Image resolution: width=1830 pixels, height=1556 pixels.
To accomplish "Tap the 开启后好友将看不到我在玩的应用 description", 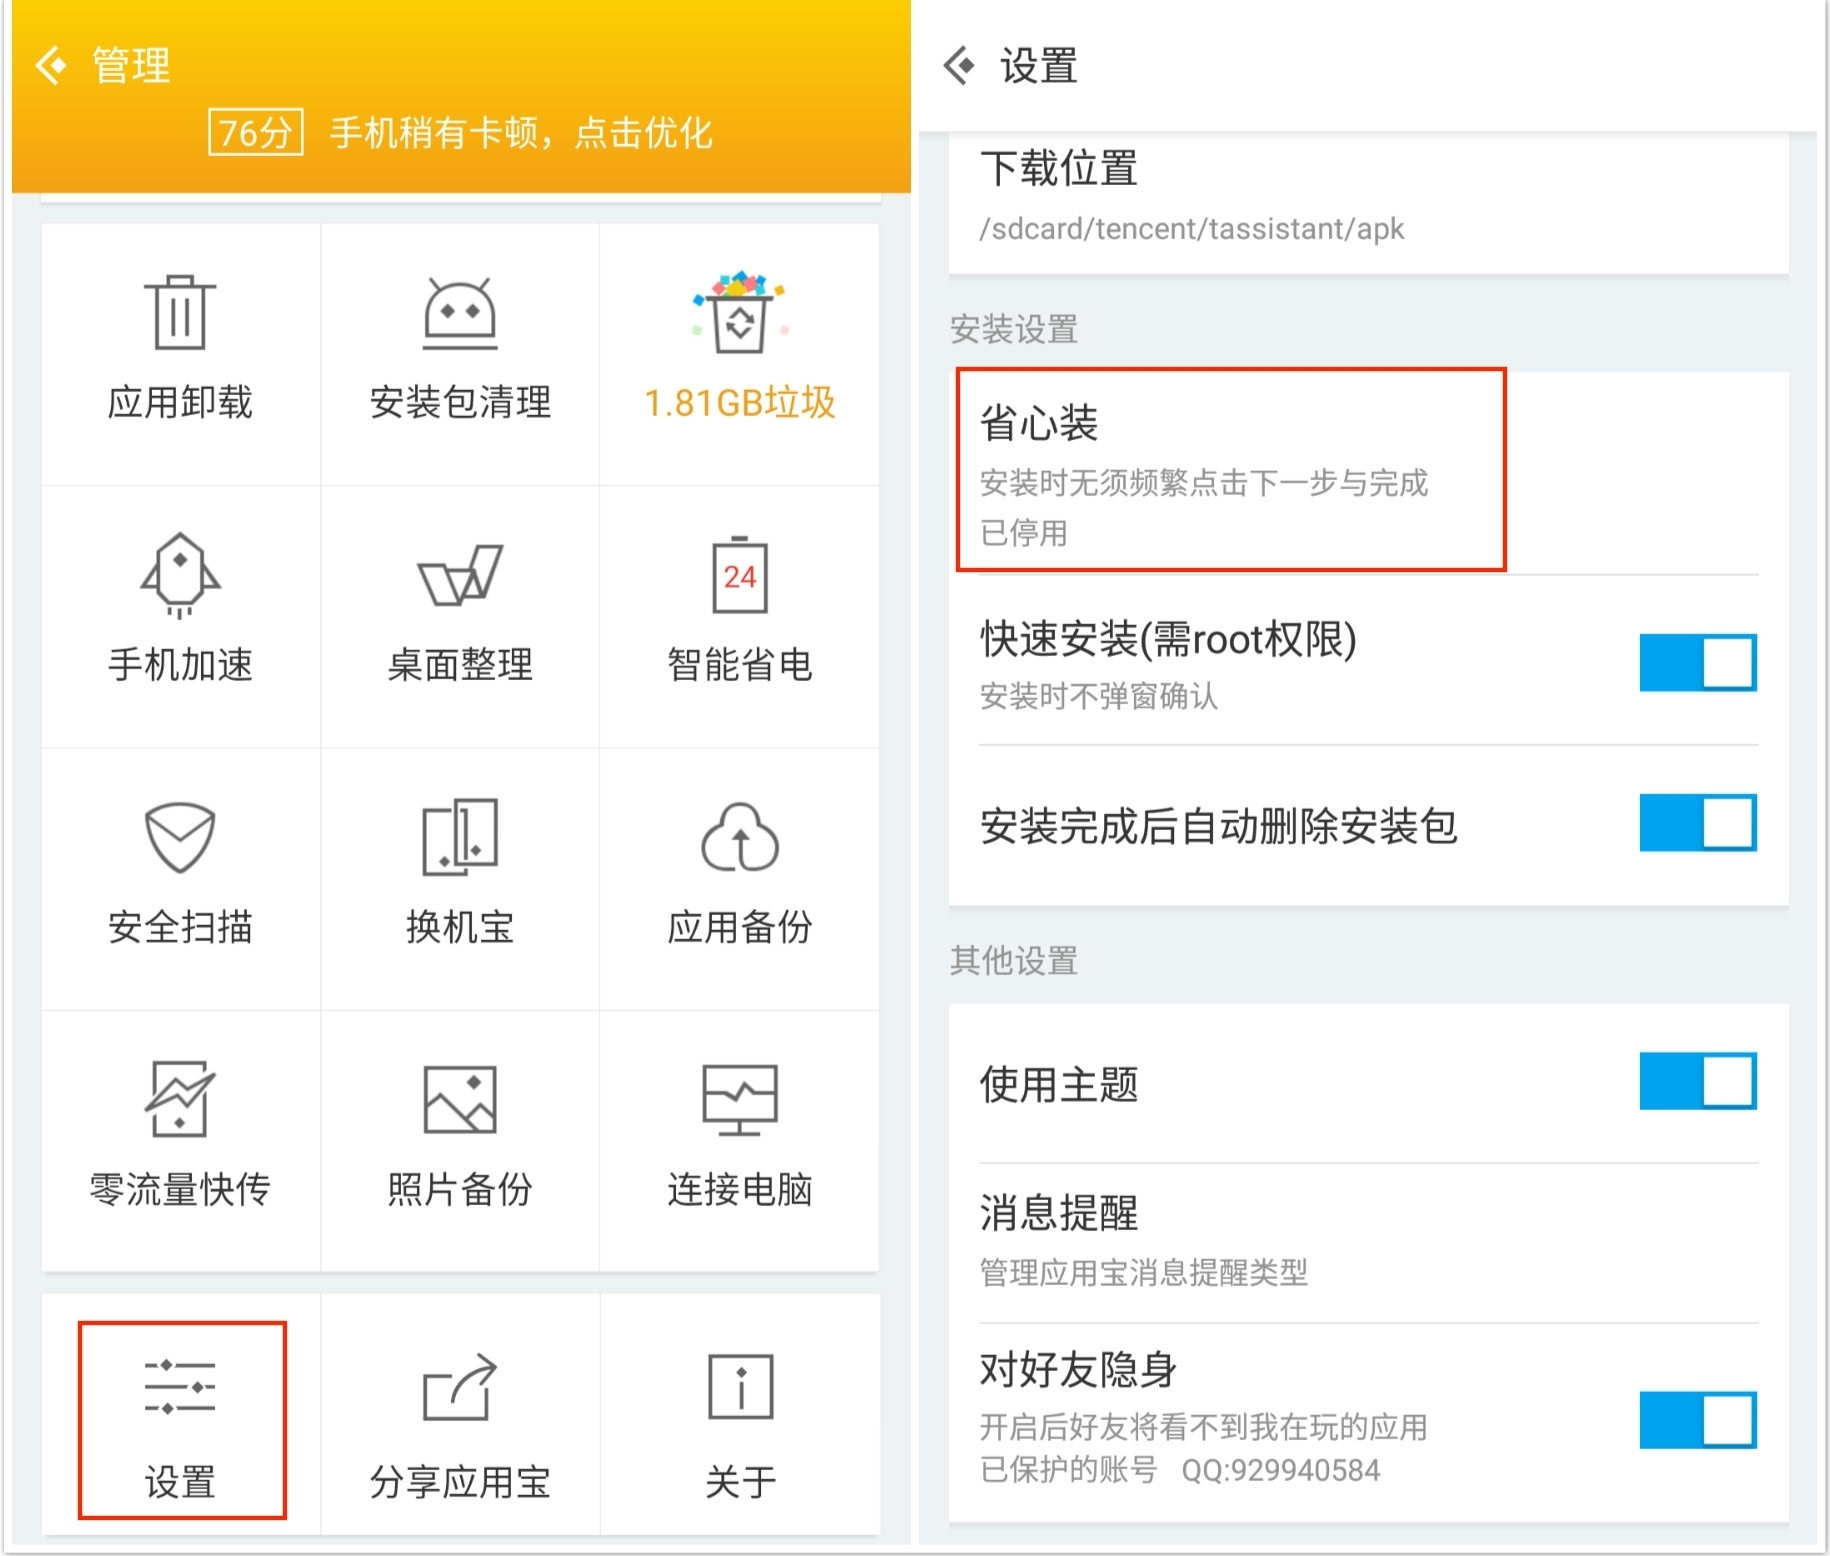I will click(1204, 1427).
